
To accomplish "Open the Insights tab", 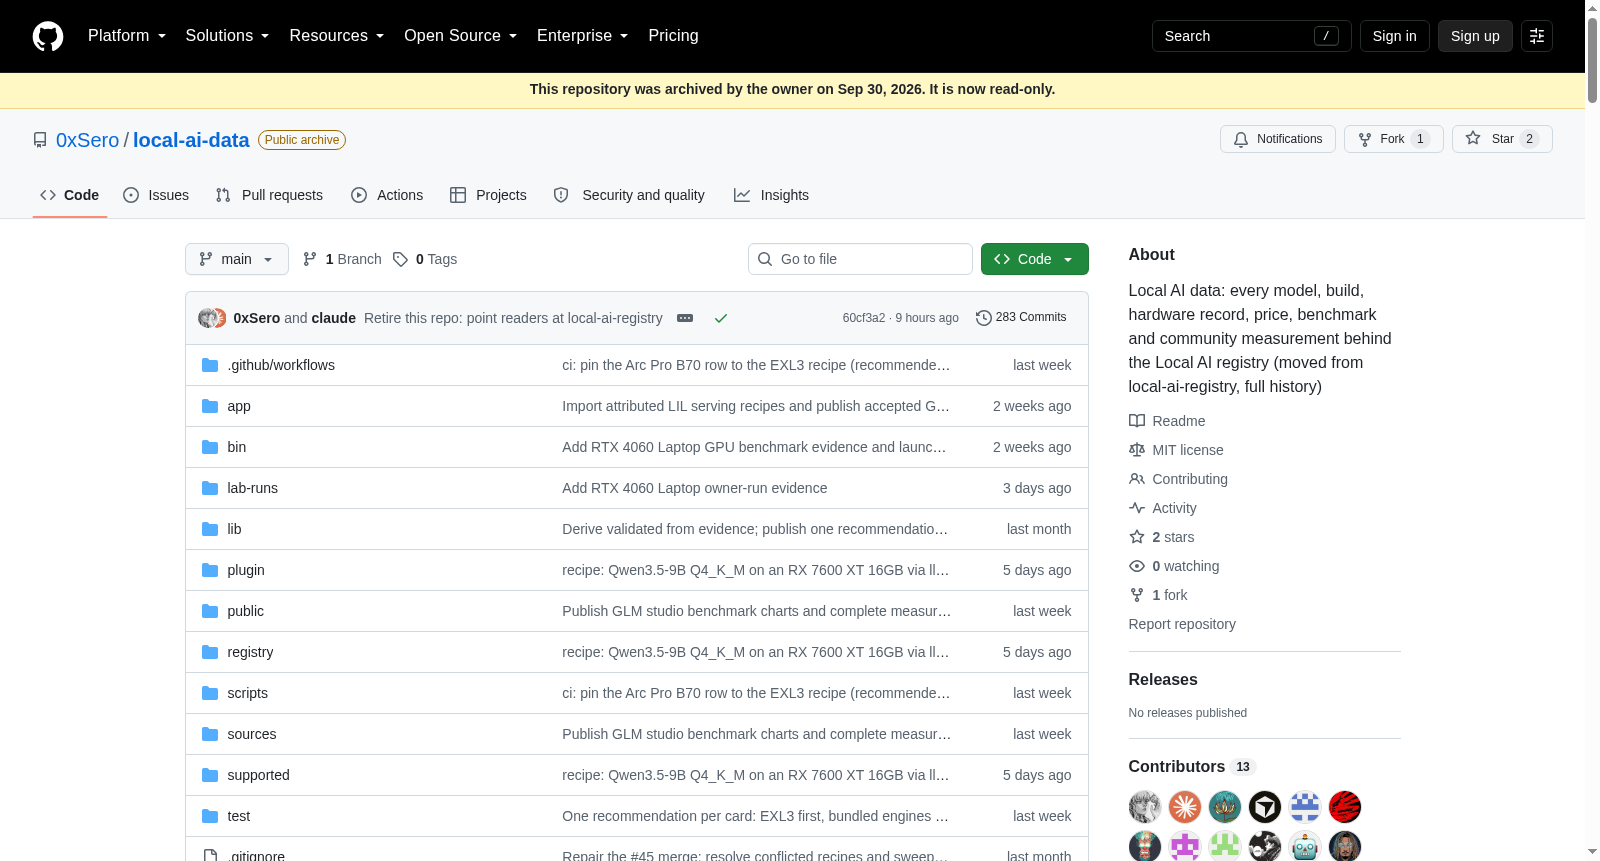I will pyautogui.click(x=771, y=195).
